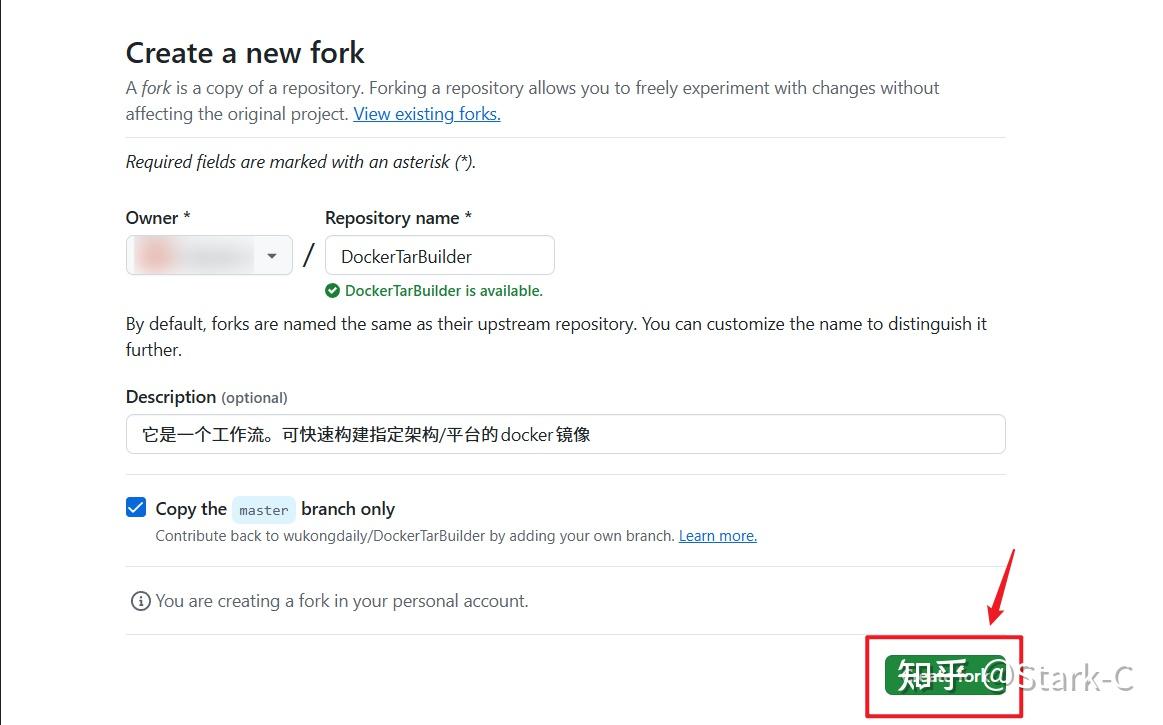
Task: Click the info circle icon beside personal account note
Action: point(139,600)
